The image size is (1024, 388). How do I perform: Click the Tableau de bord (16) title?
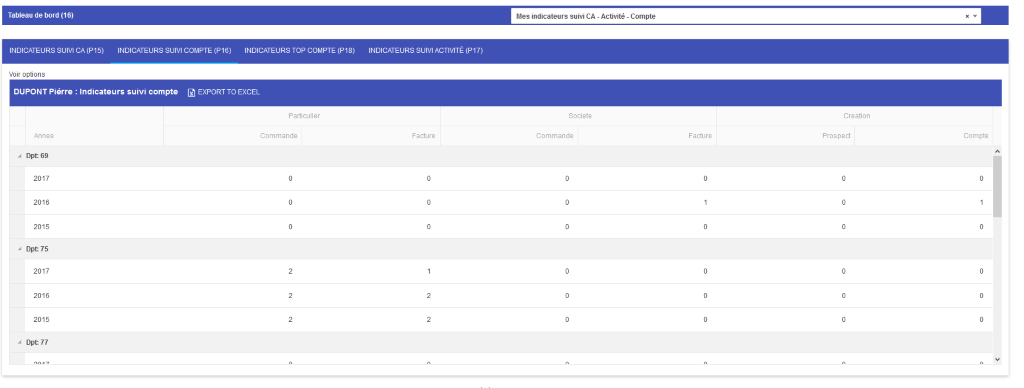[x=40, y=15]
